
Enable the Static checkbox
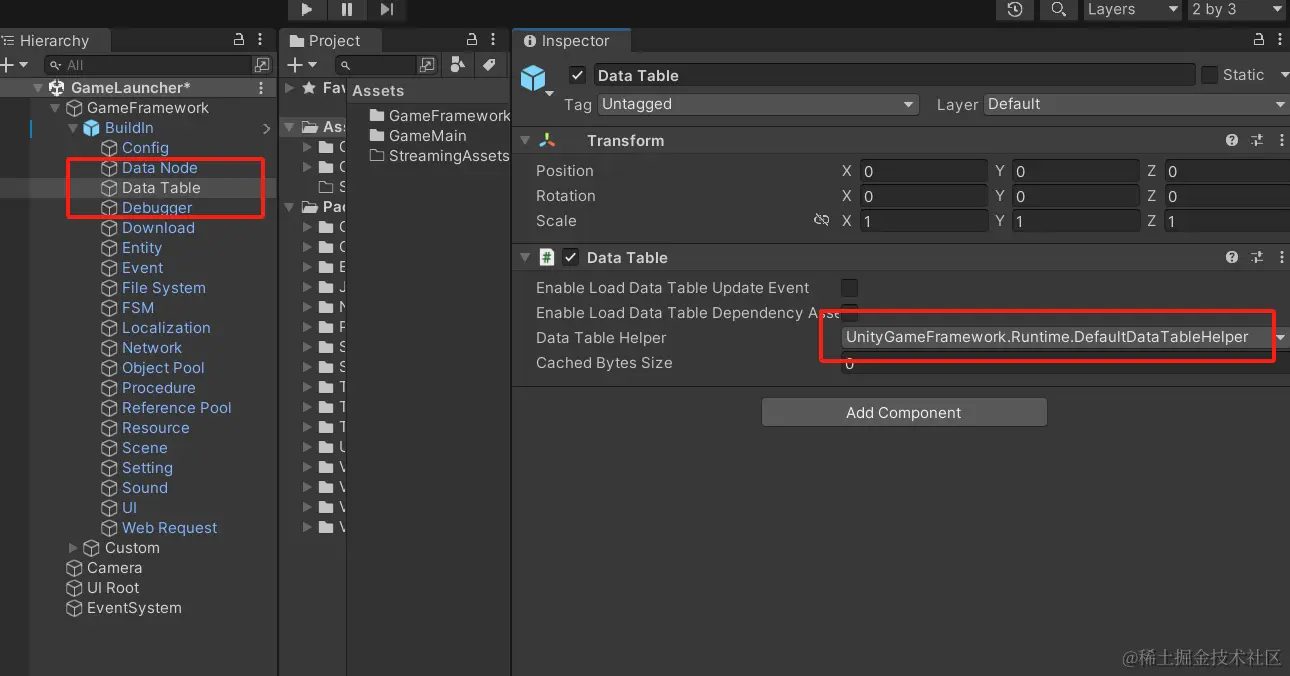pyautogui.click(x=1210, y=75)
